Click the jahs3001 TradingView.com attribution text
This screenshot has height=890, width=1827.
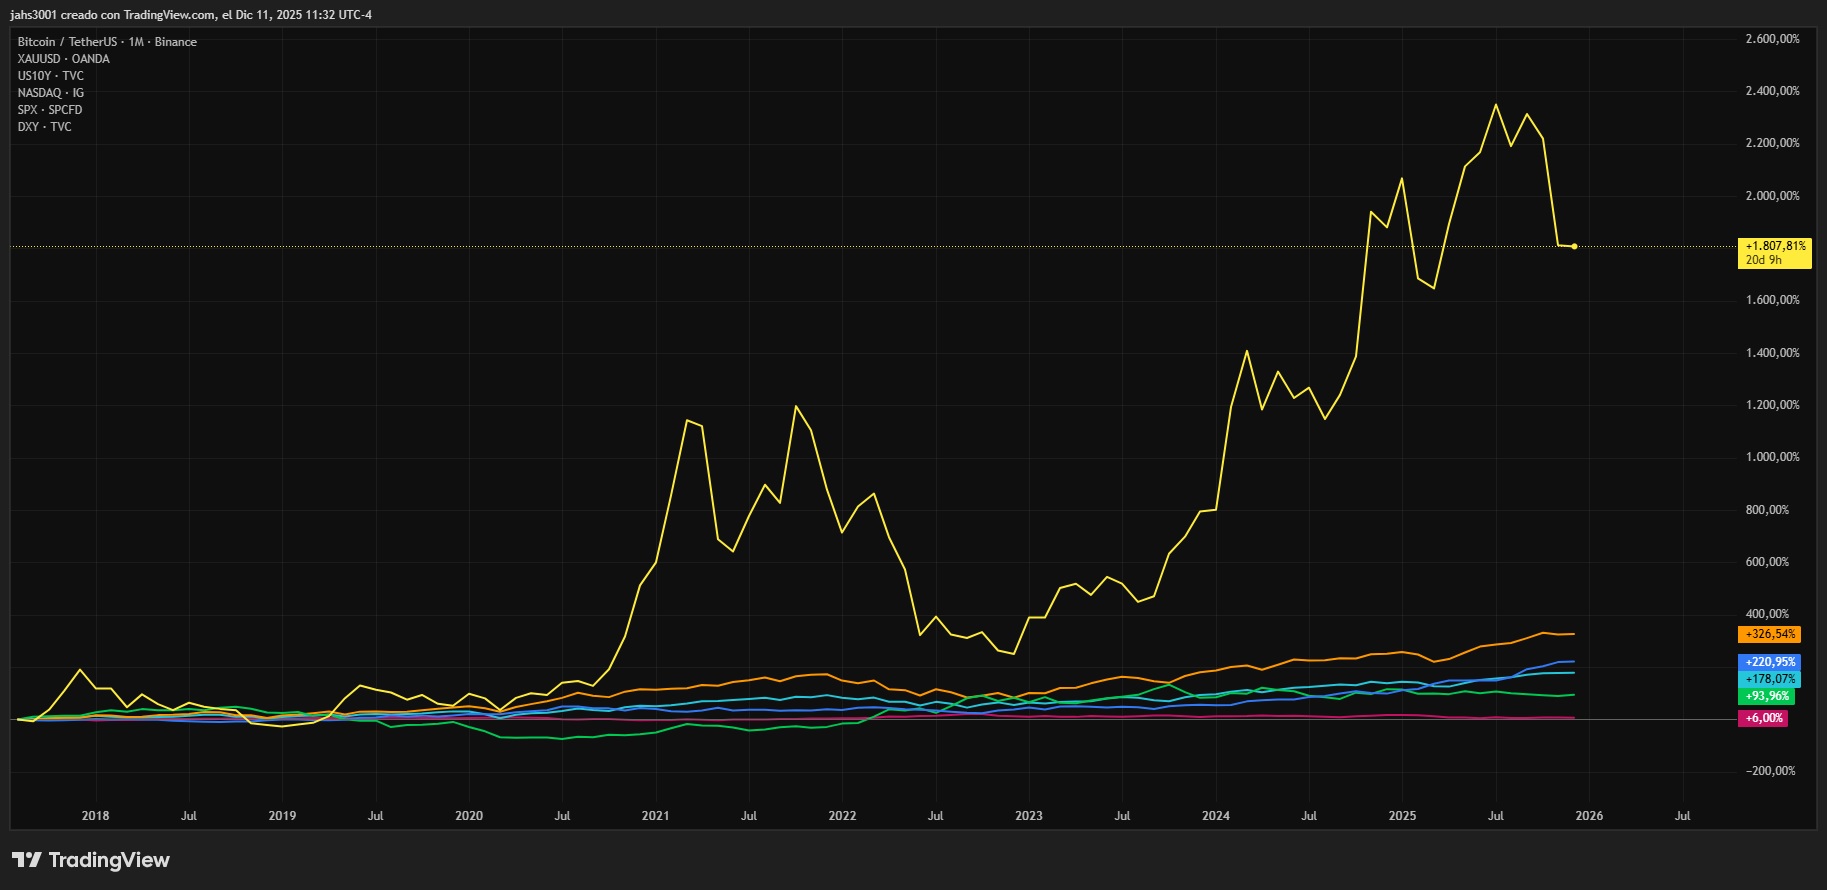(190, 15)
